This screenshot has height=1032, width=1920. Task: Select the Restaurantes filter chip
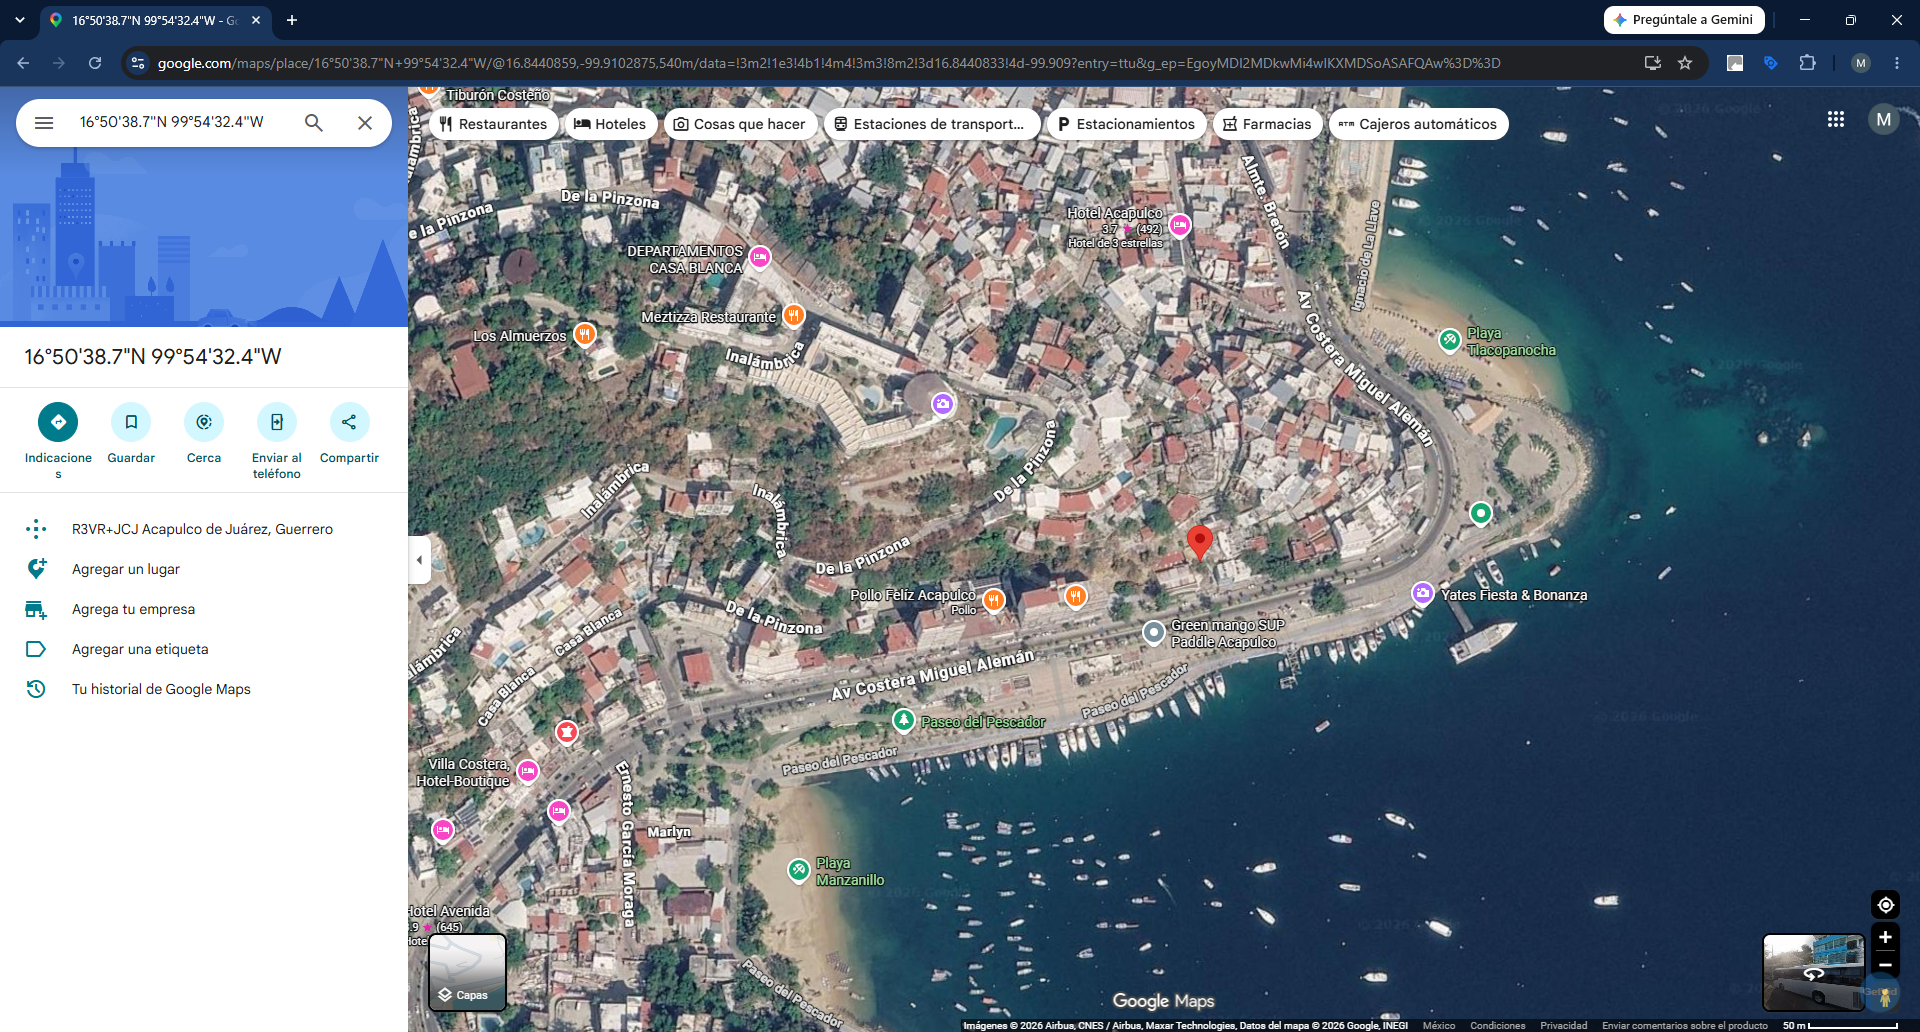[x=494, y=124]
